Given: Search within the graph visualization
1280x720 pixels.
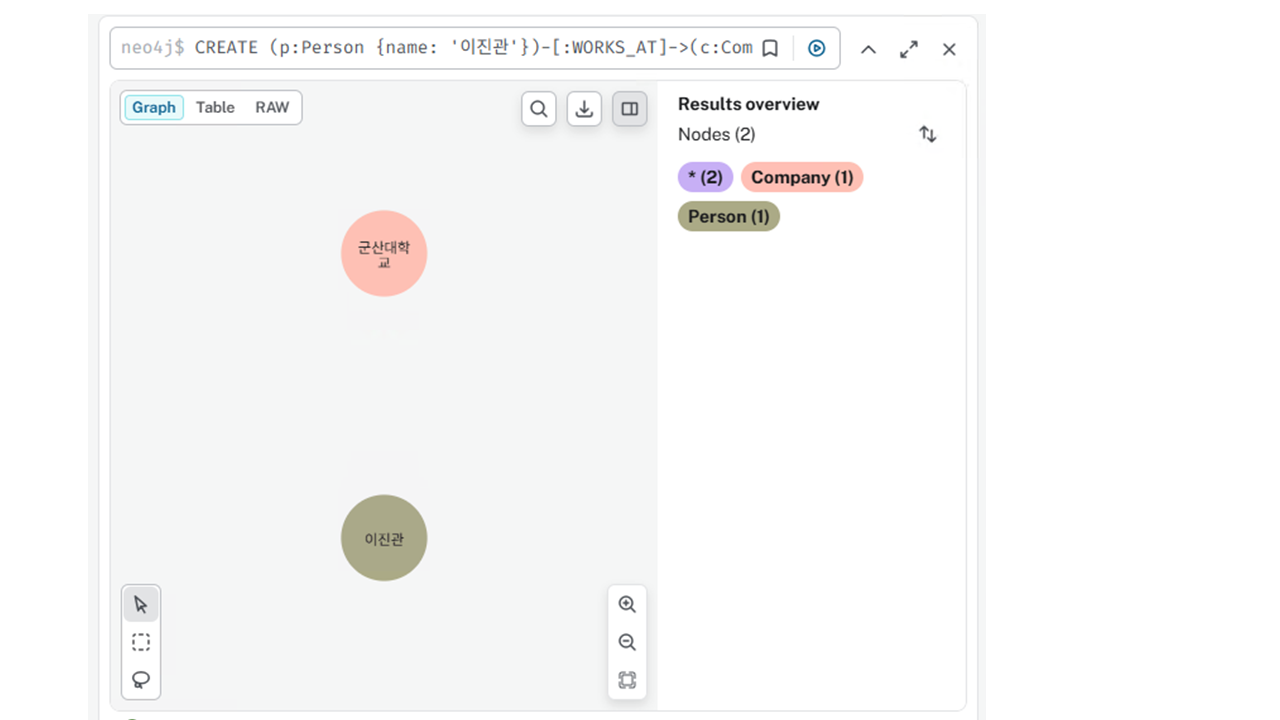Looking at the screenshot, I should pyautogui.click(x=538, y=109).
